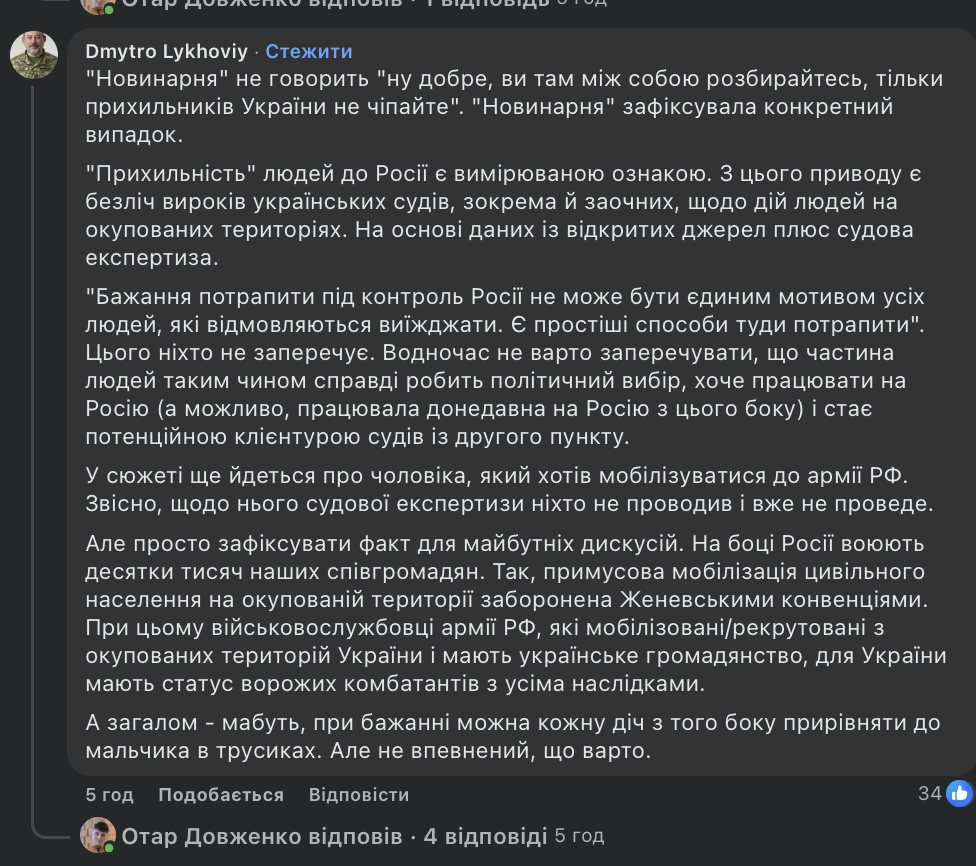Image resolution: width=976 pixels, height=866 pixels.
Task: Follow the author via the Стежити link
Action: [x=309, y=51]
